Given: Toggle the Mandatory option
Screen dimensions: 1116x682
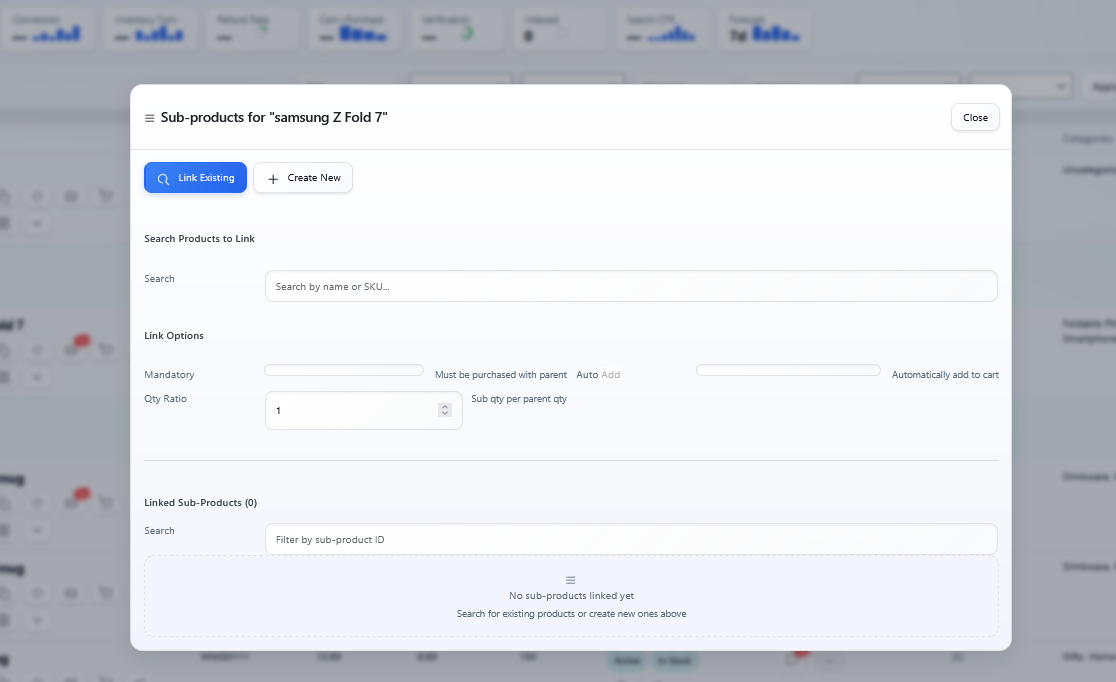Looking at the screenshot, I should pos(344,370).
